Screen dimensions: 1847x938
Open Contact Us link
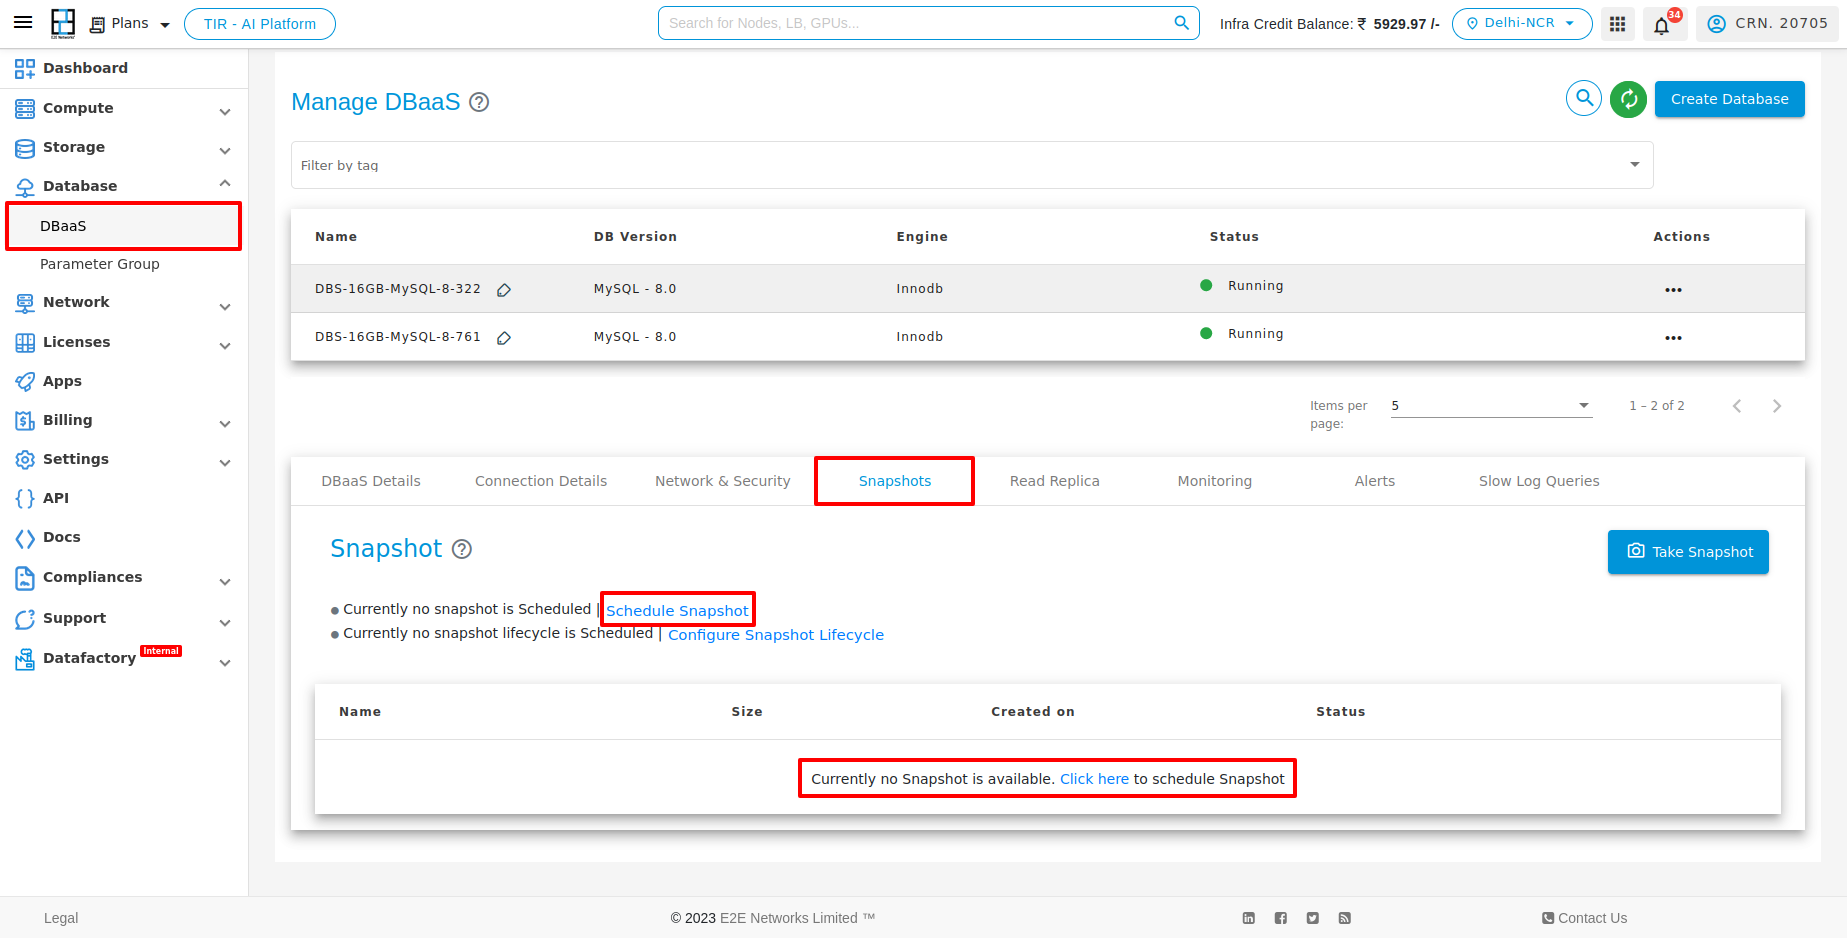pos(1585,918)
